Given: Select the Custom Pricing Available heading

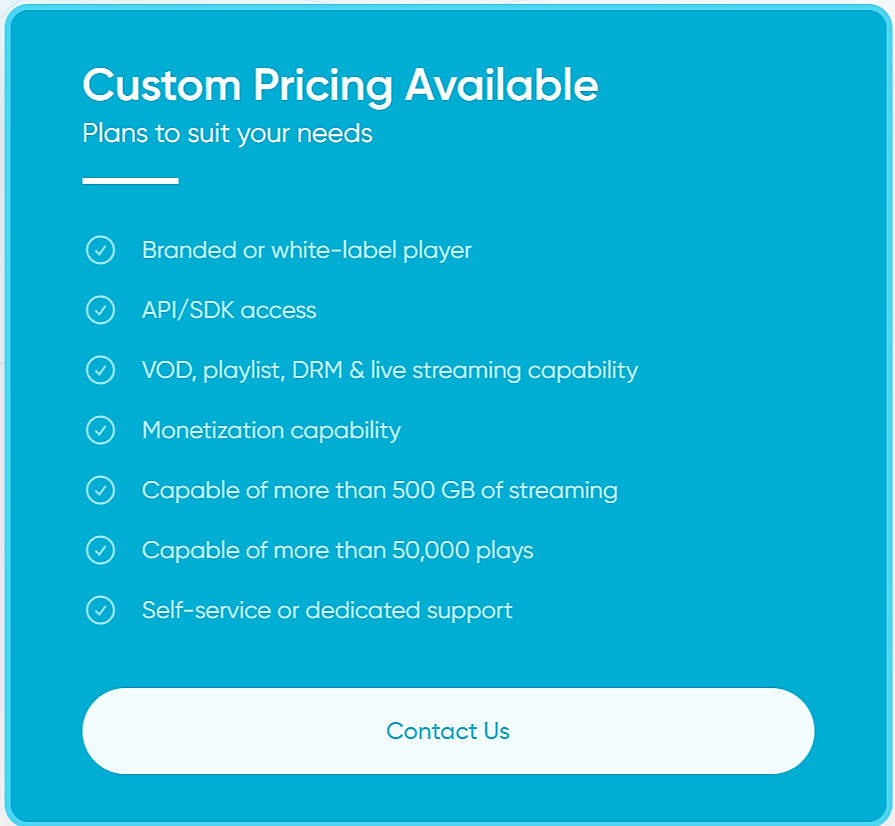Looking at the screenshot, I should tap(340, 85).
